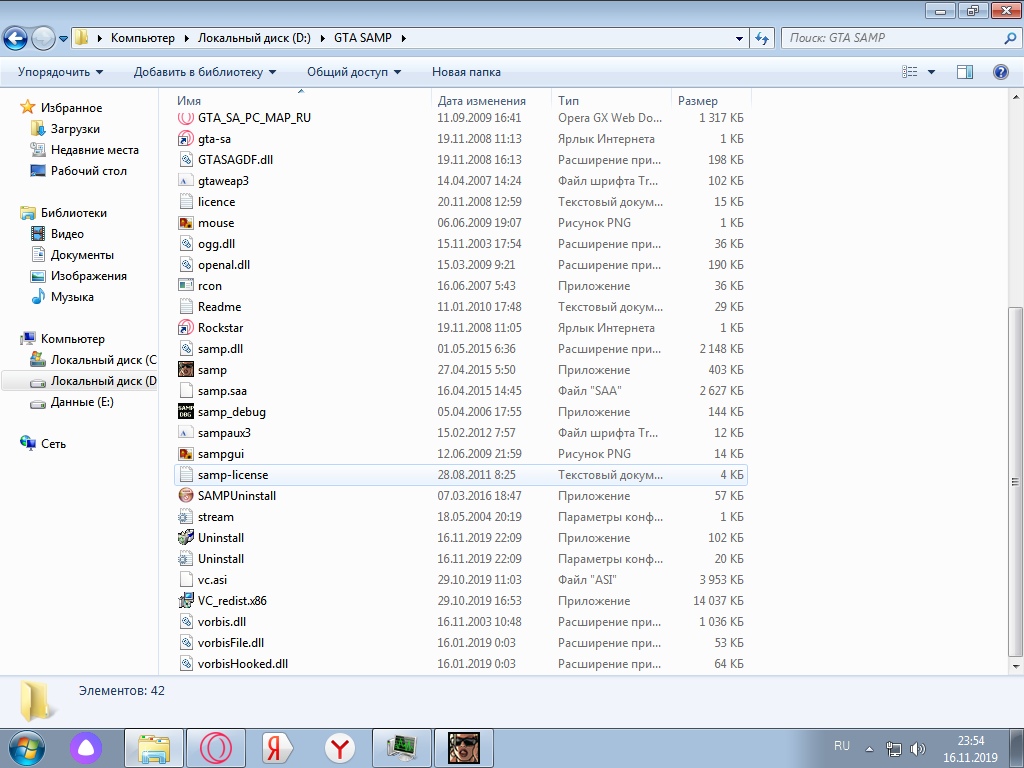Refresh the GTA SAMP folder view
1024x768 pixels.
click(761, 39)
